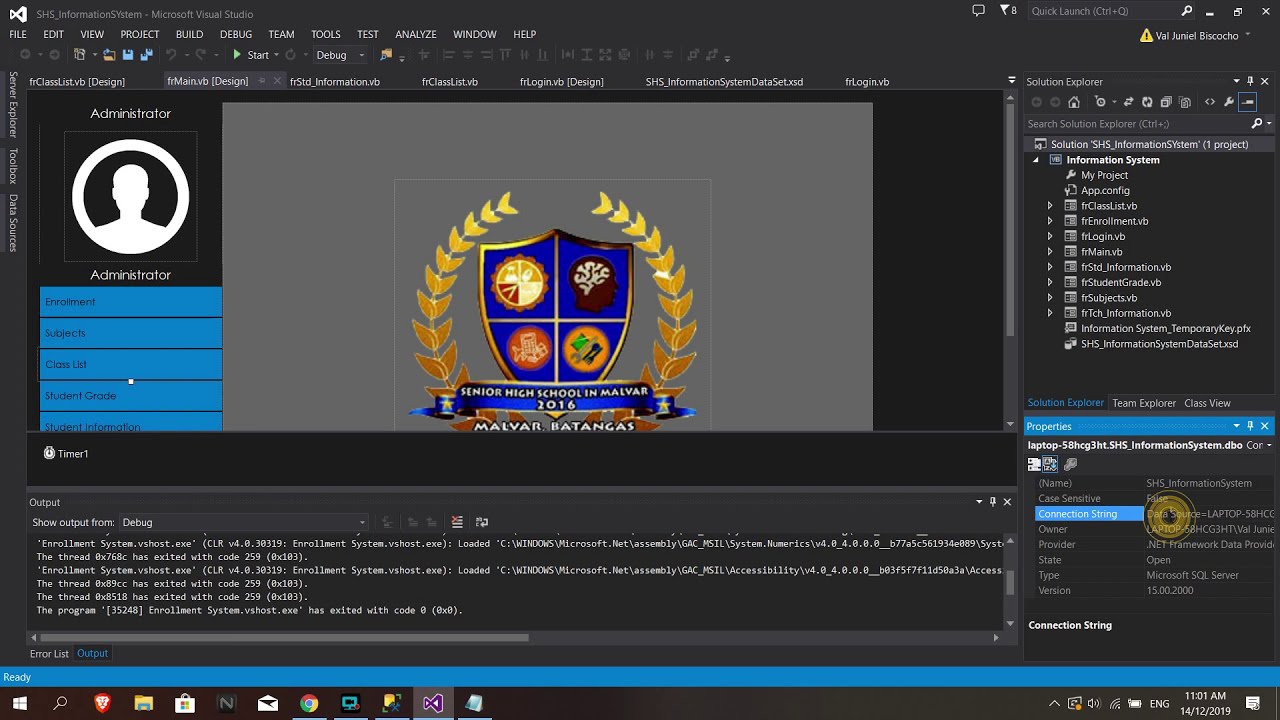Open the ANALYZE menu

[x=415, y=34]
